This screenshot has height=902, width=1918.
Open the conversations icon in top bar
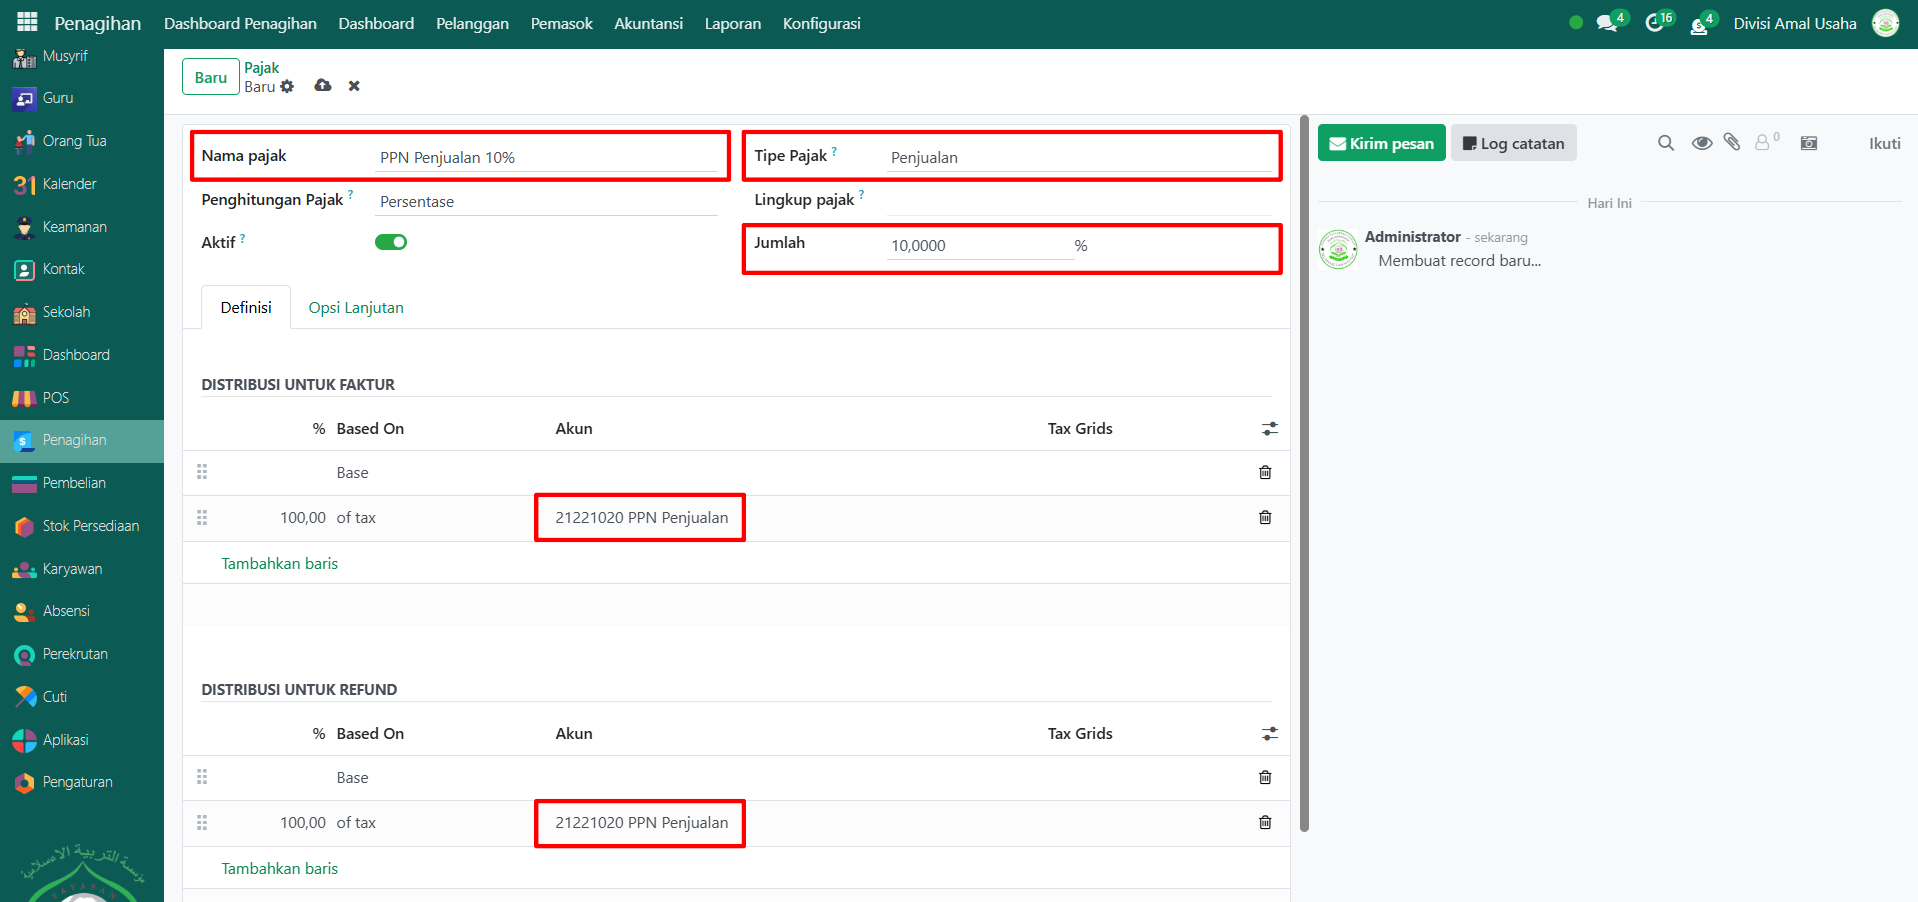pyautogui.click(x=1607, y=23)
